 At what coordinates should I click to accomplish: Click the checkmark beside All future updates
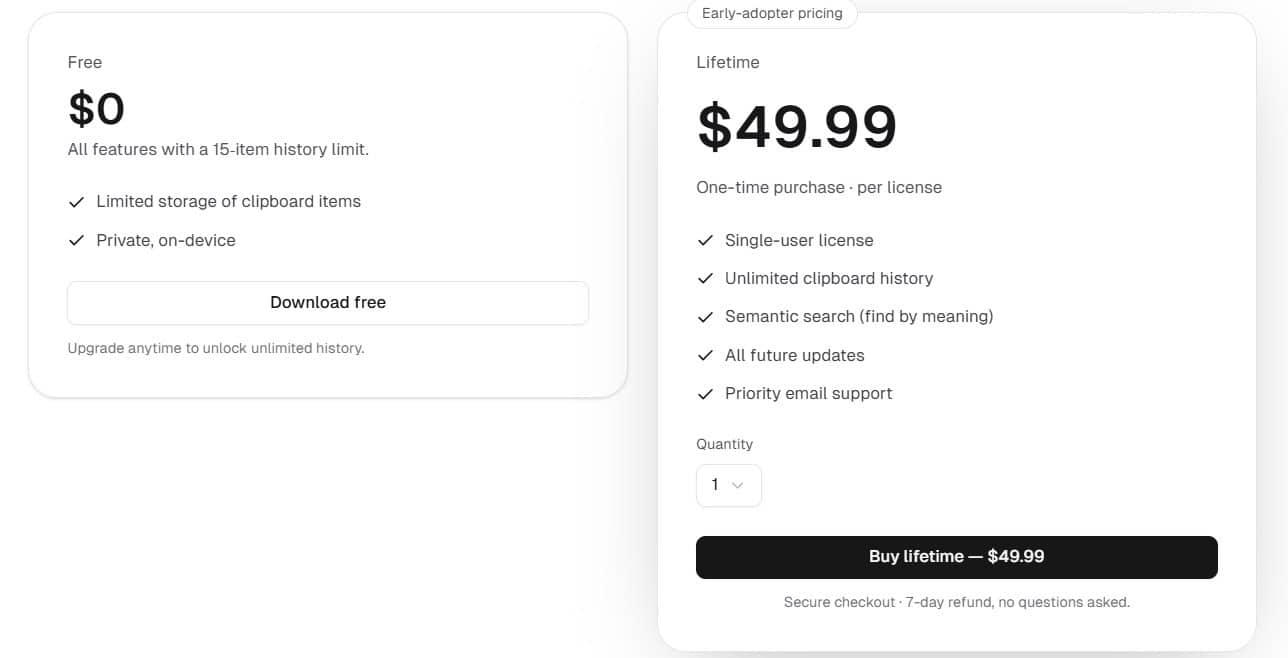point(705,355)
